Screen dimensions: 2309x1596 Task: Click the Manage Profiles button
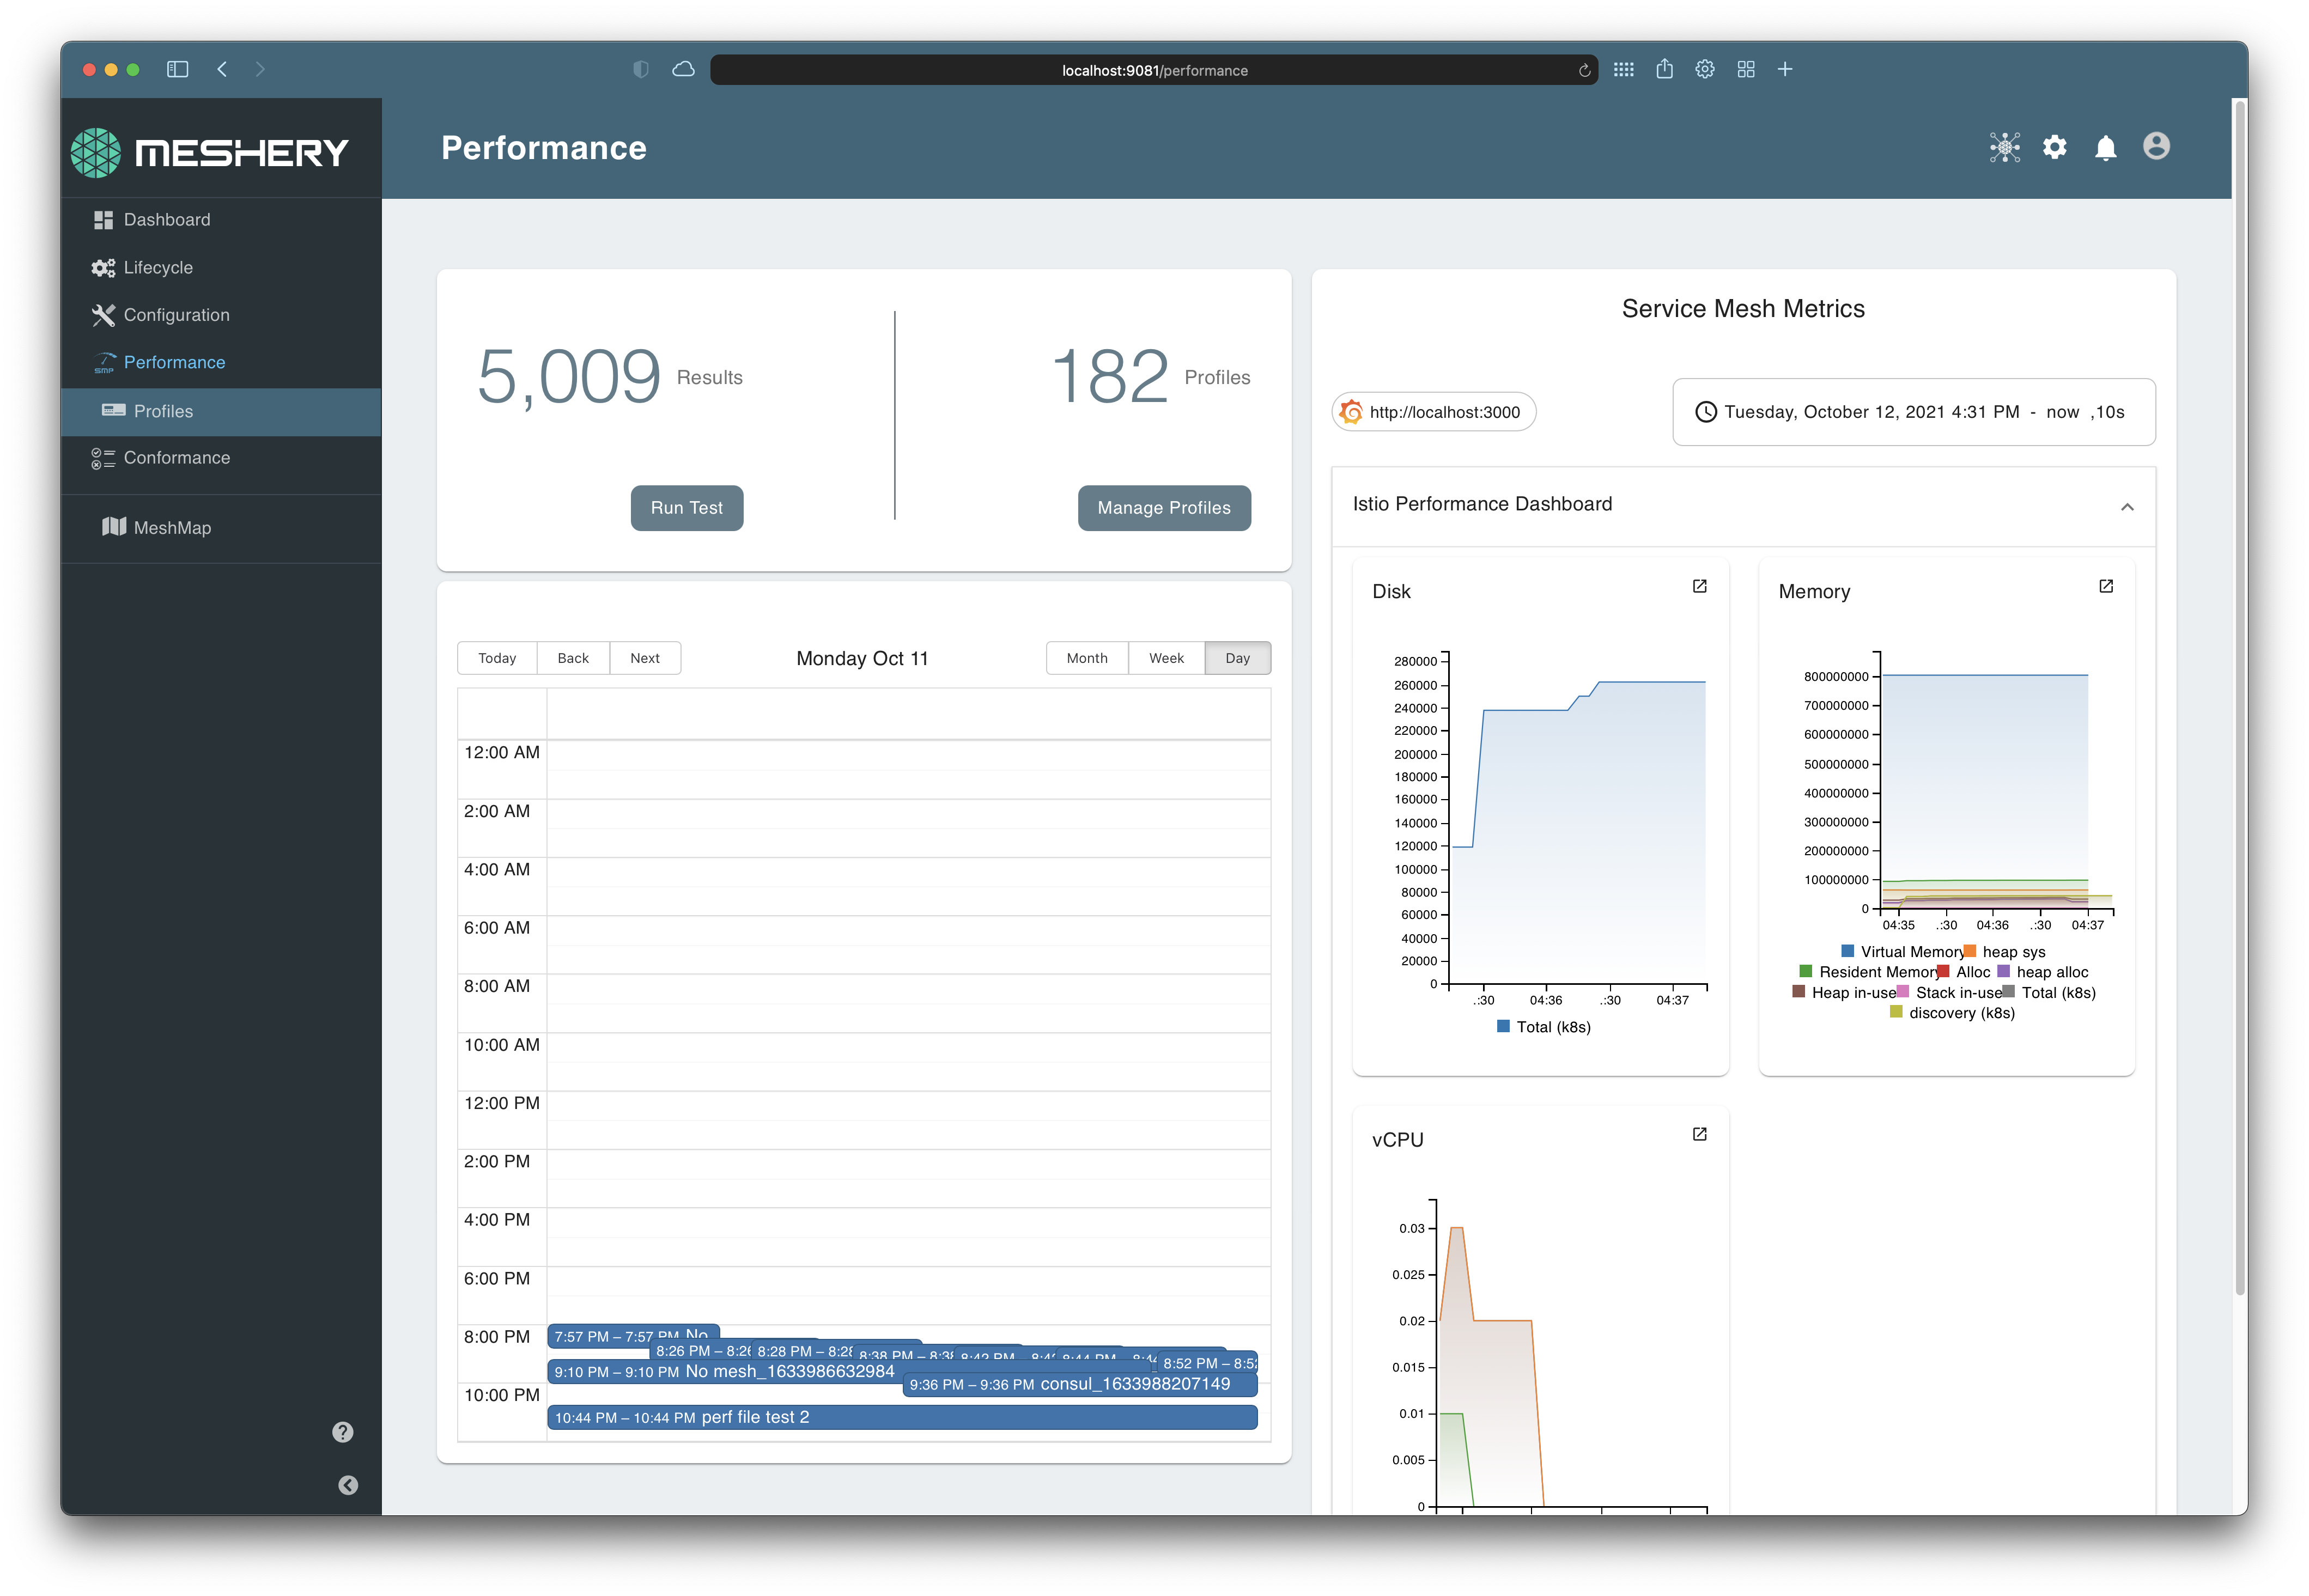[x=1163, y=508]
